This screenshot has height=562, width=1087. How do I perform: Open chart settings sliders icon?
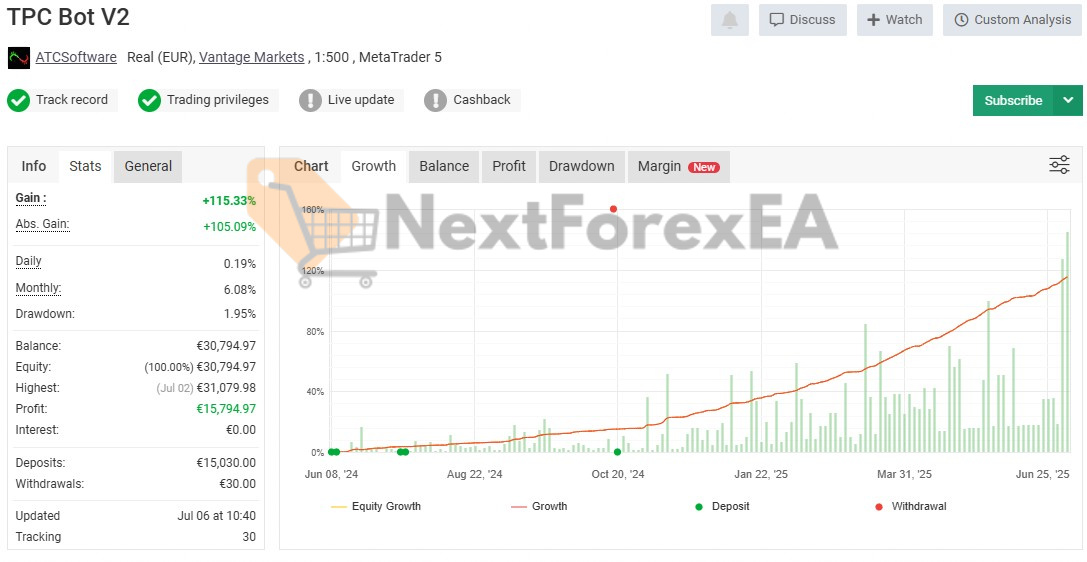[x=1059, y=165]
